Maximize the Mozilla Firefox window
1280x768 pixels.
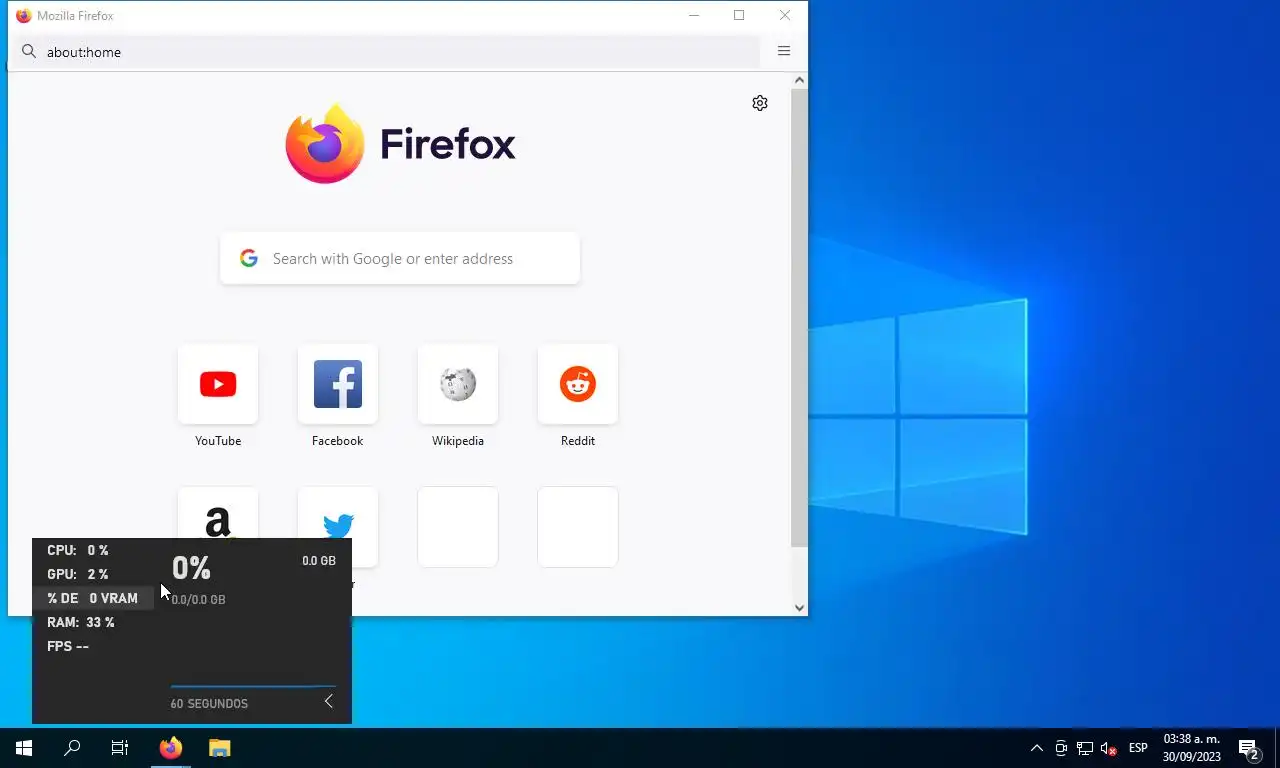pos(739,15)
